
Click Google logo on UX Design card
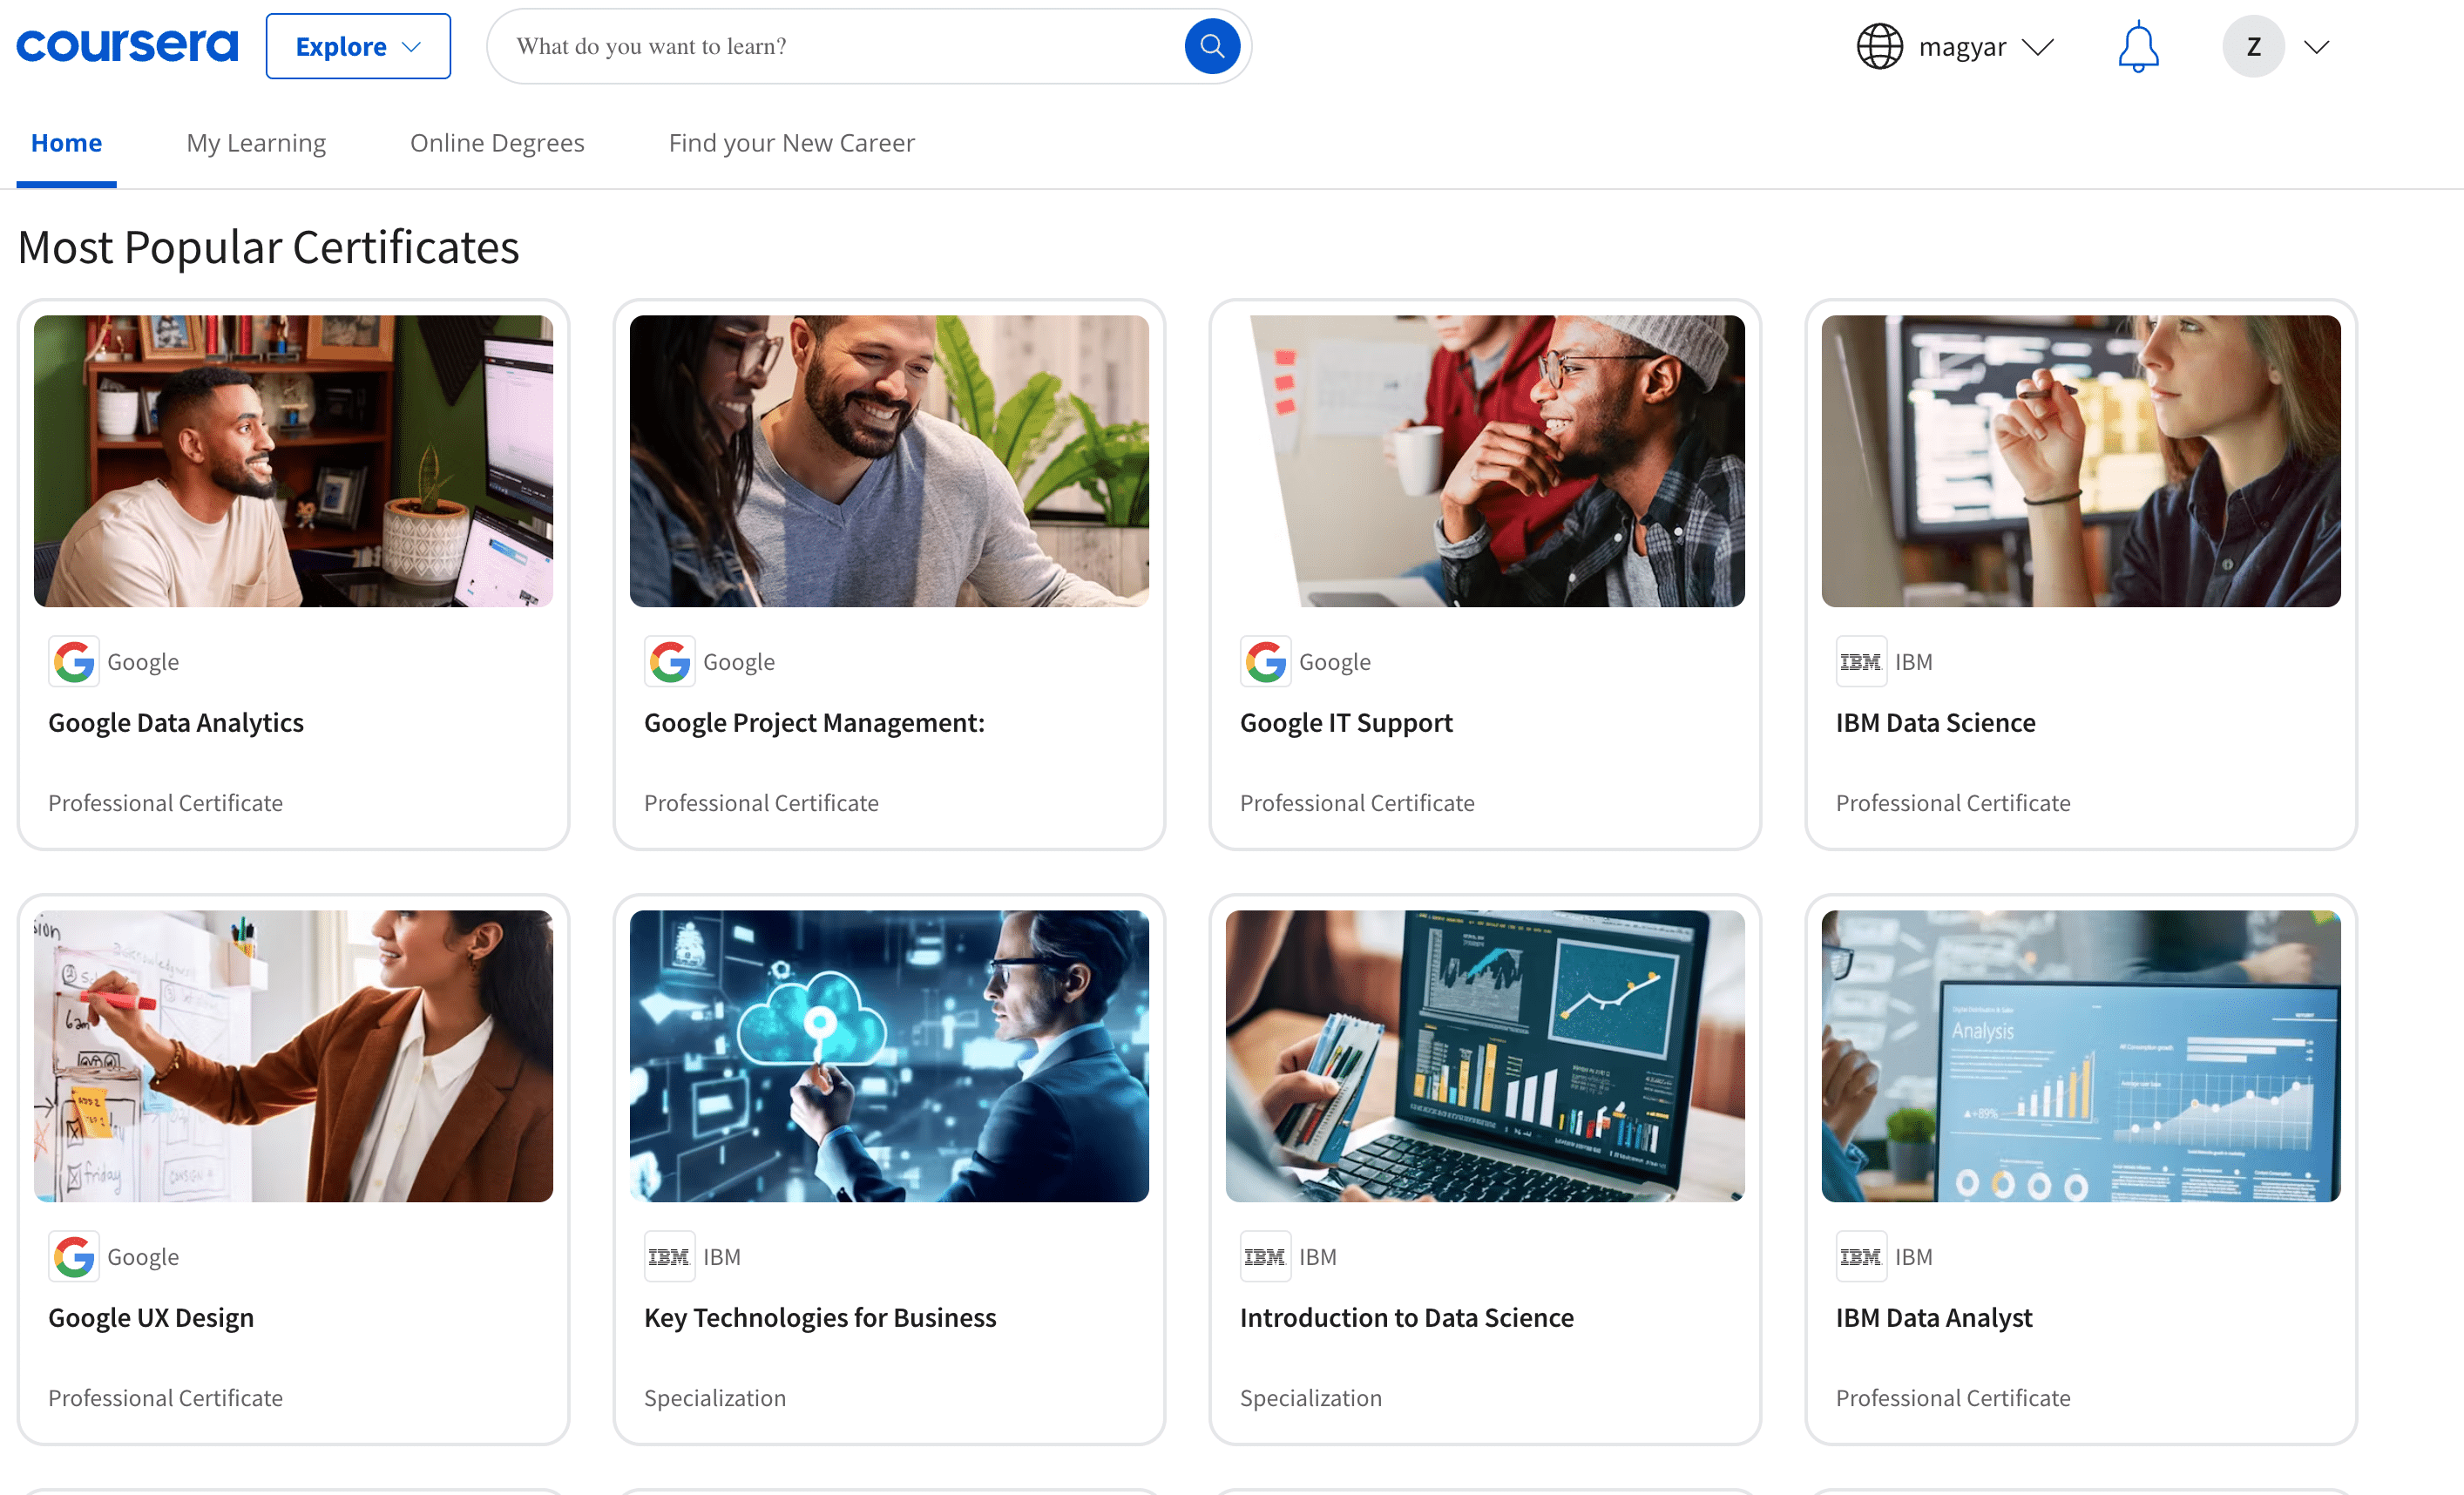pyautogui.click(x=74, y=1256)
